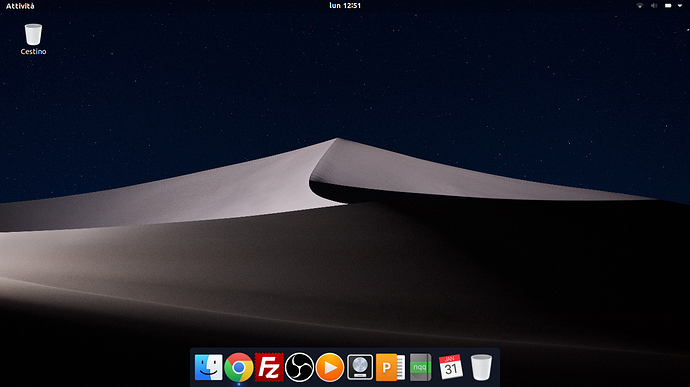The width and height of the screenshot is (690, 387).
Task: Click the battery indicator in top bar
Action: click(x=668, y=6)
